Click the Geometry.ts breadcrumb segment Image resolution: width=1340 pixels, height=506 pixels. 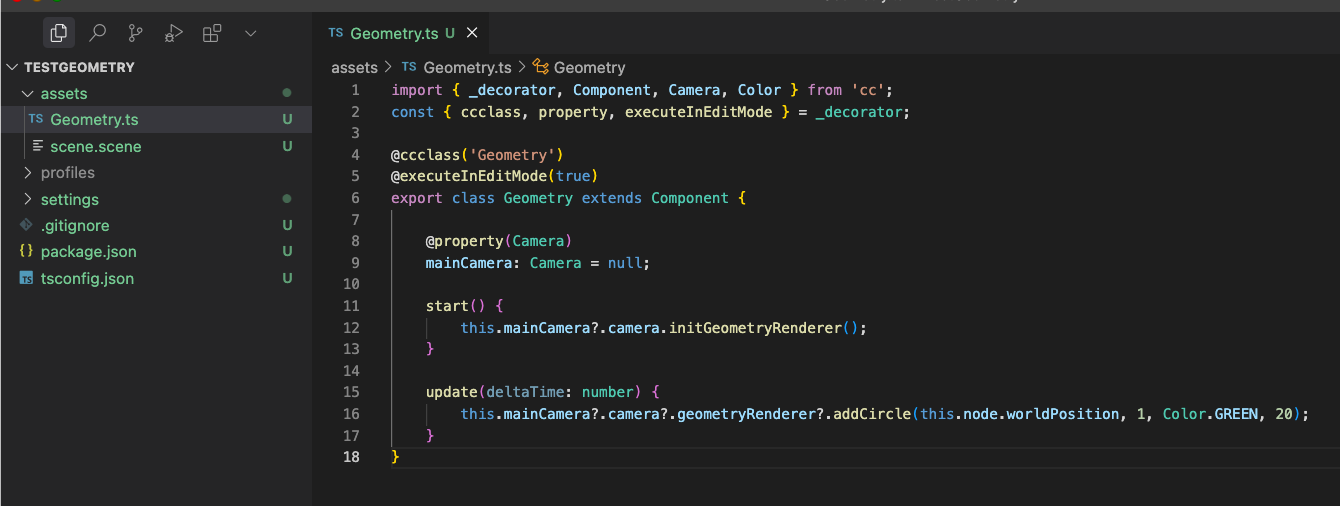(x=467, y=68)
